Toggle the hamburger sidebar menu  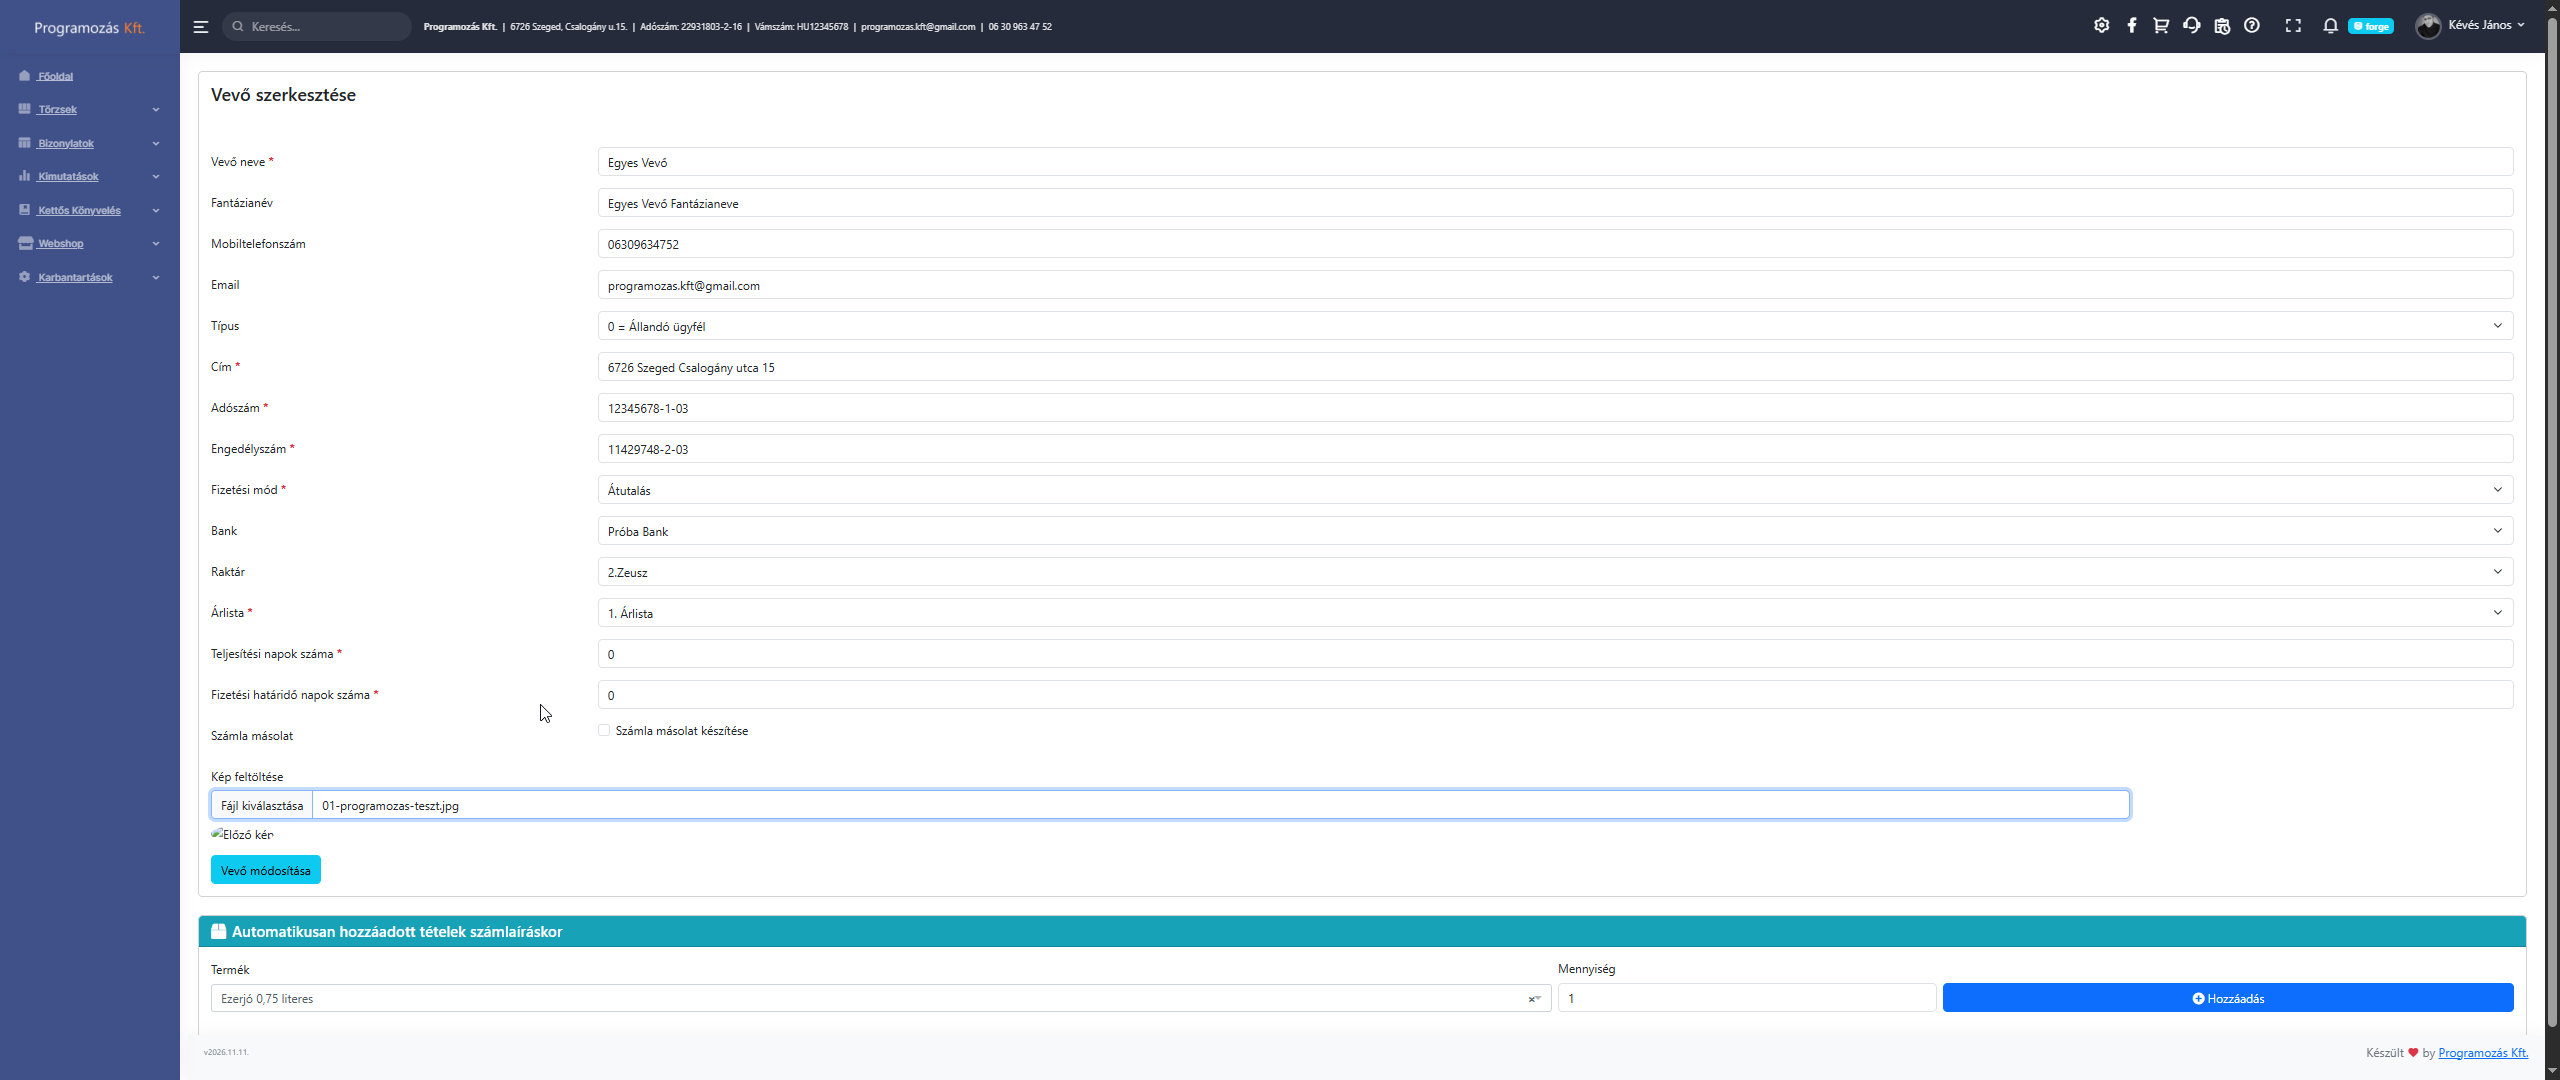pos(200,27)
